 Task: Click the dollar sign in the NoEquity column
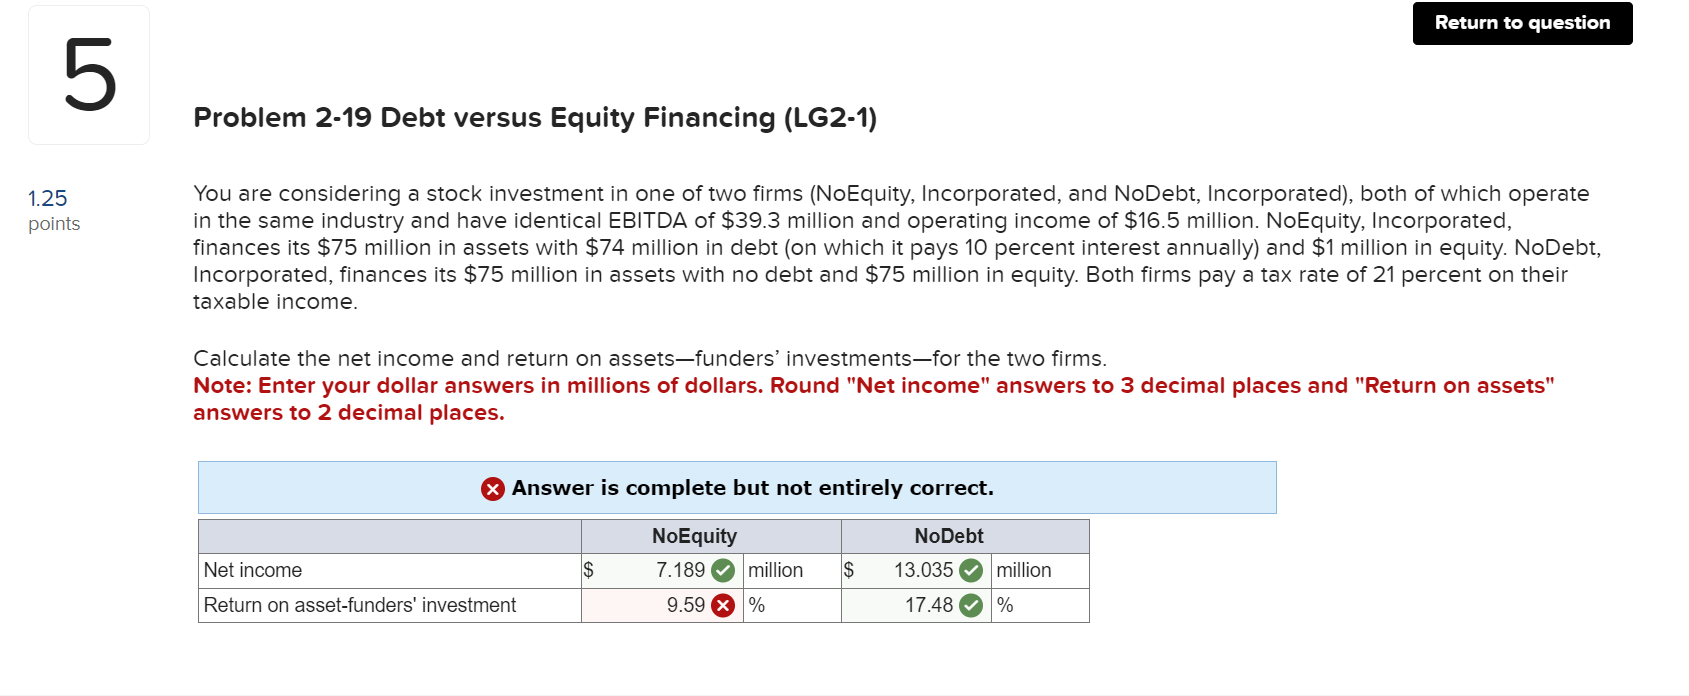588,570
